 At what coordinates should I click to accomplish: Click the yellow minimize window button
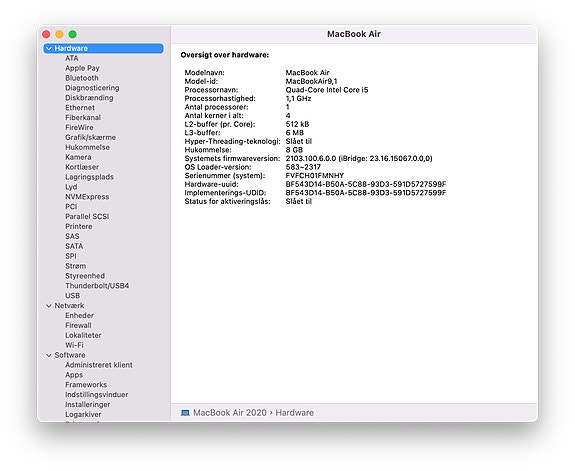point(59,34)
